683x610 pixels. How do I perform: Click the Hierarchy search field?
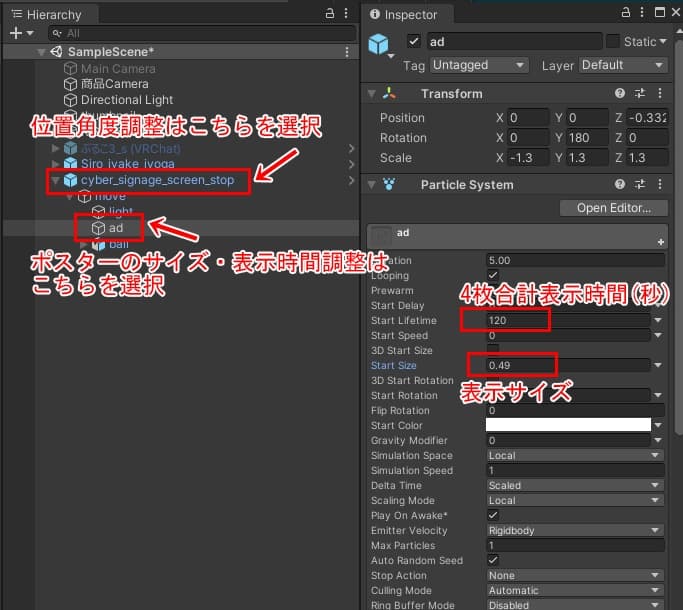pos(190,33)
